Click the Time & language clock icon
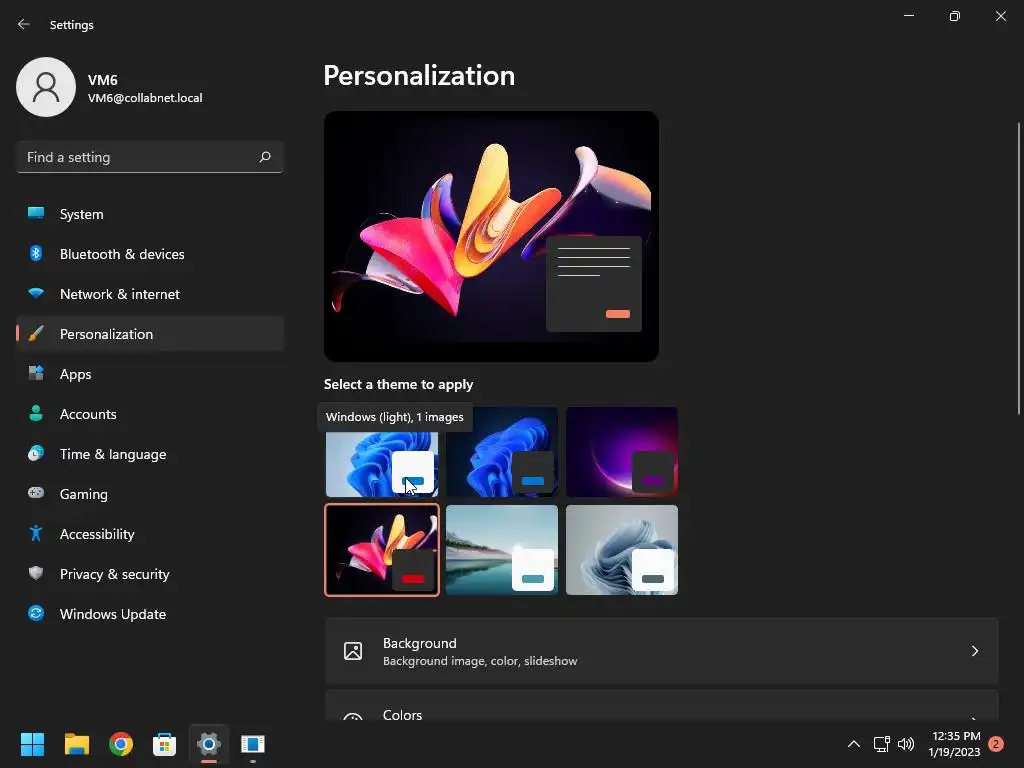Viewport: 1024px width, 768px height. (36, 453)
